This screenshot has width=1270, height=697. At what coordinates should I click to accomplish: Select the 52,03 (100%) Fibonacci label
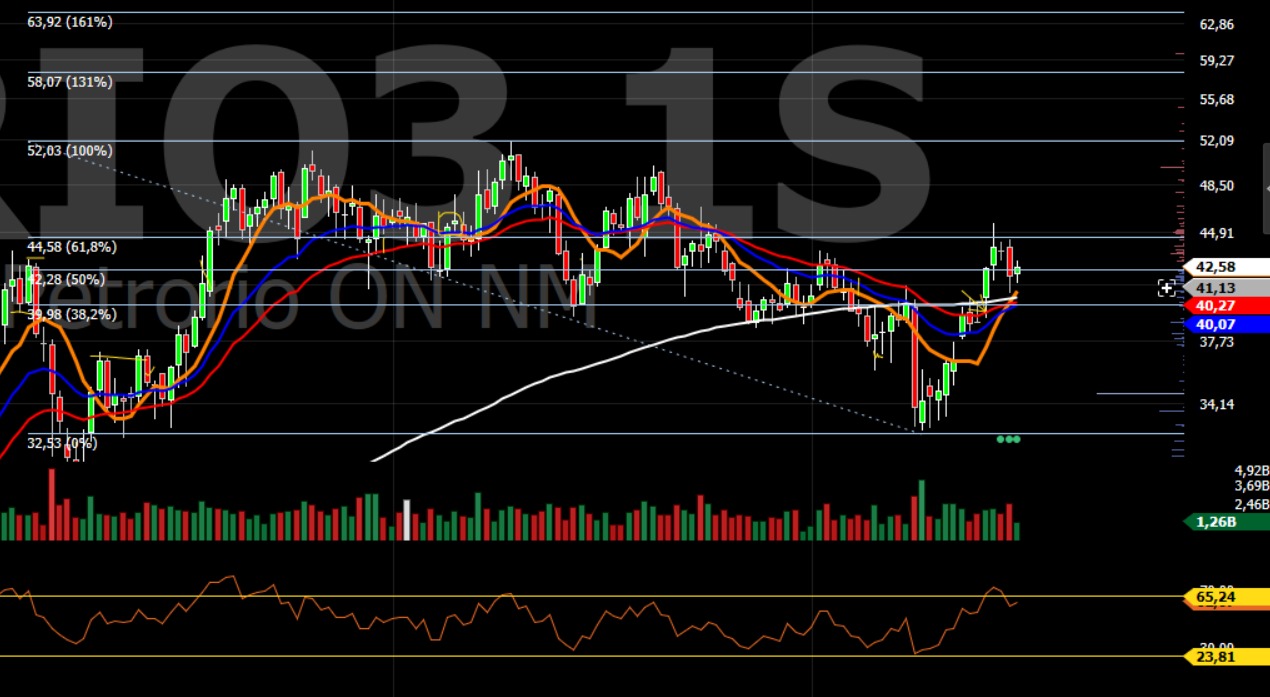tap(70, 150)
